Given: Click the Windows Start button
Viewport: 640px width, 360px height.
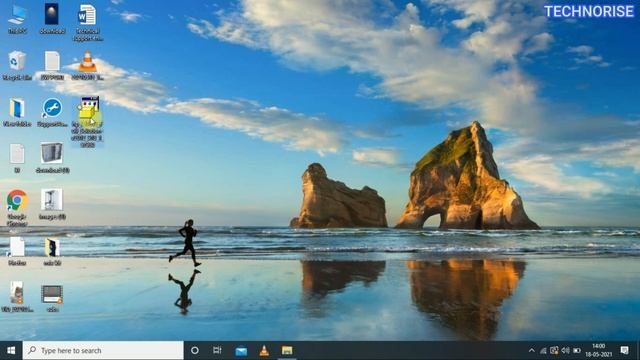Looking at the screenshot, I should [11, 351].
